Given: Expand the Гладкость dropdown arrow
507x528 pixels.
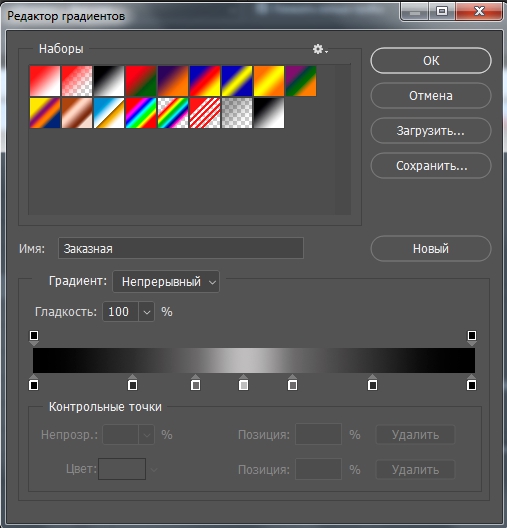Looking at the screenshot, I should (146, 312).
